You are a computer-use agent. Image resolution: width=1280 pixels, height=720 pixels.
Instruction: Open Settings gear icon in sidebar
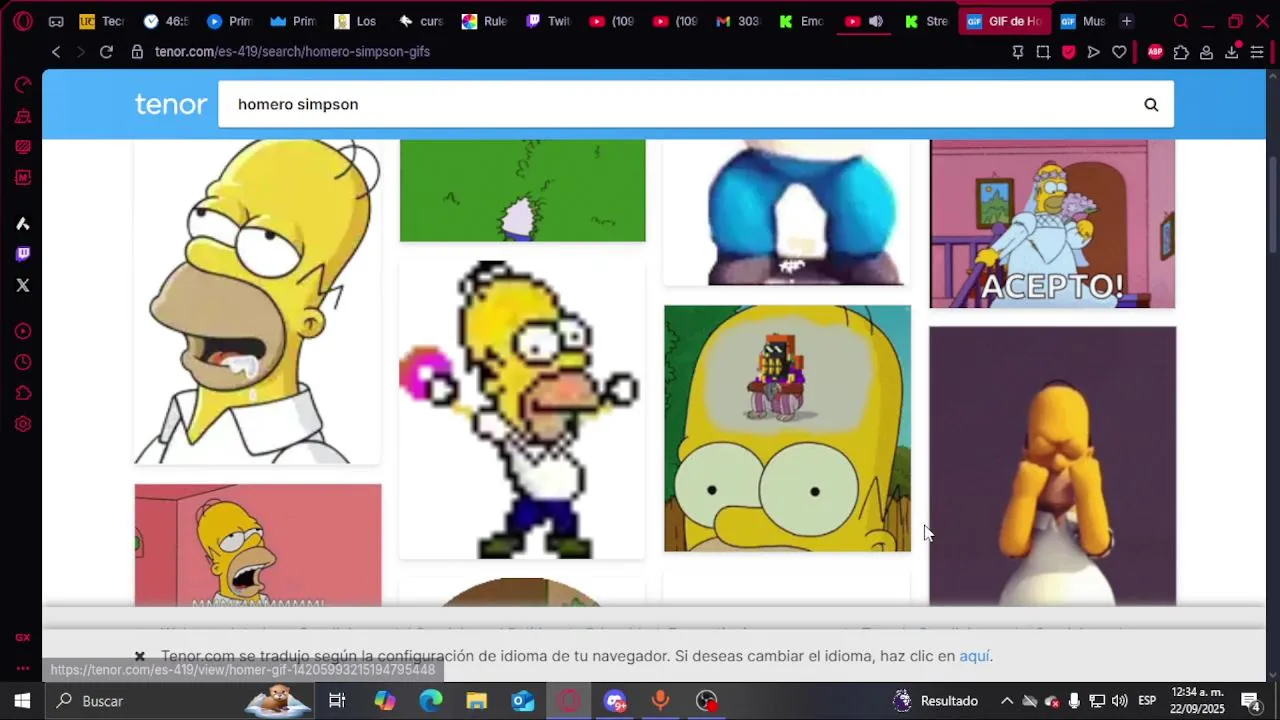tap(22, 424)
